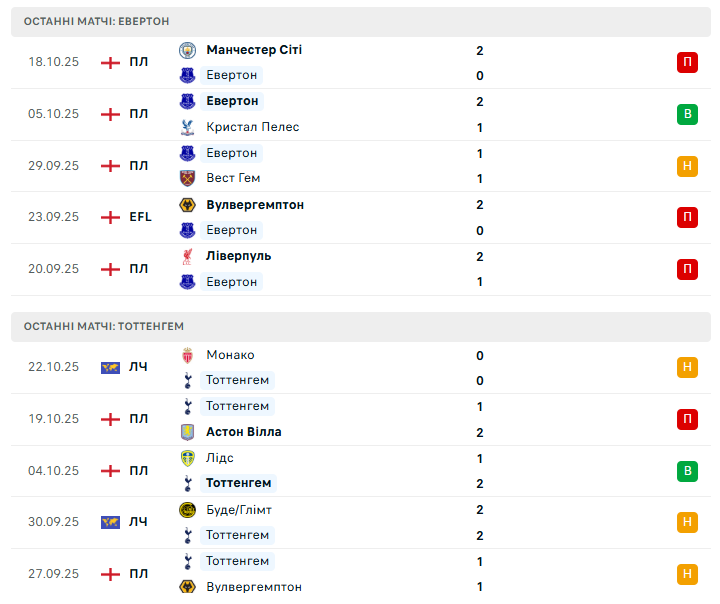The width and height of the screenshot is (720, 604).
Task: Select the Останні матчі: Евертон header
Action: (x=97, y=21)
